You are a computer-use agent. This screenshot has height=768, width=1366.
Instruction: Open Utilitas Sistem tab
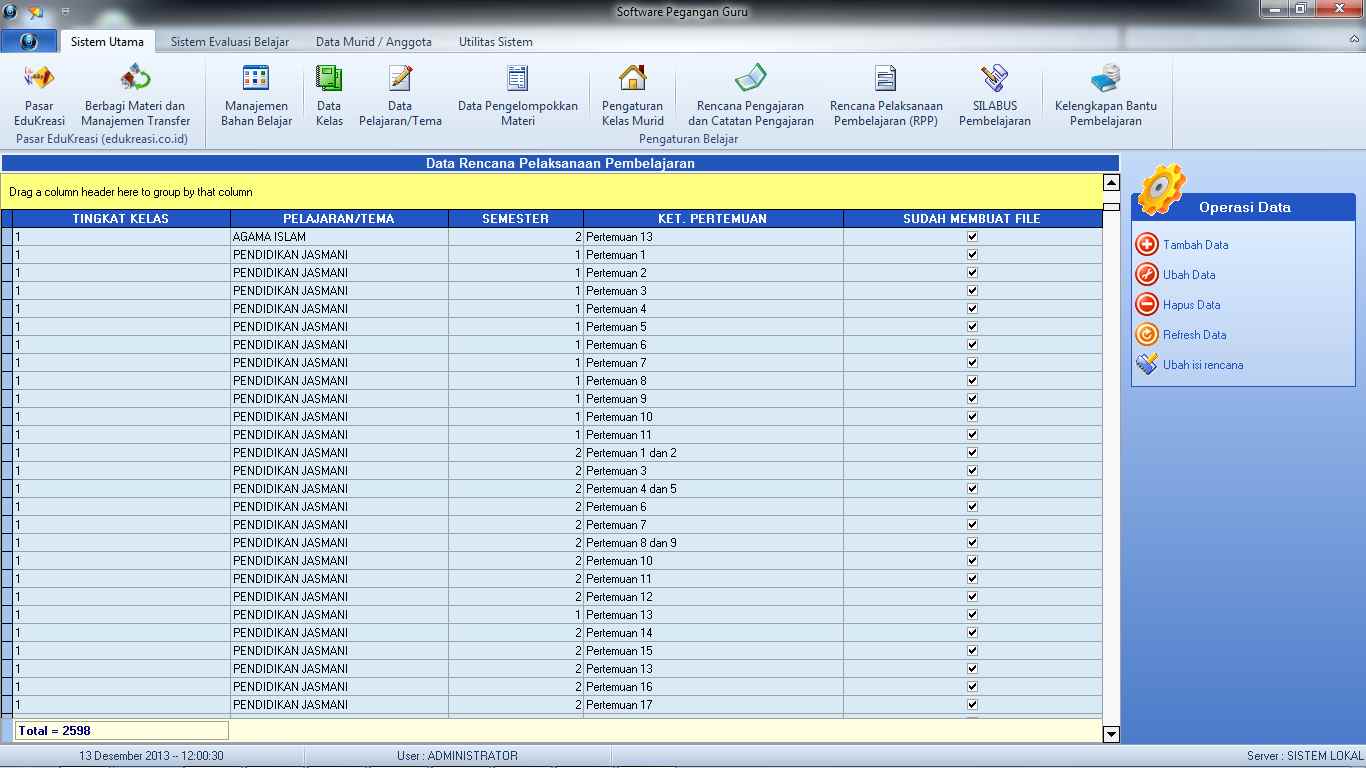point(495,42)
